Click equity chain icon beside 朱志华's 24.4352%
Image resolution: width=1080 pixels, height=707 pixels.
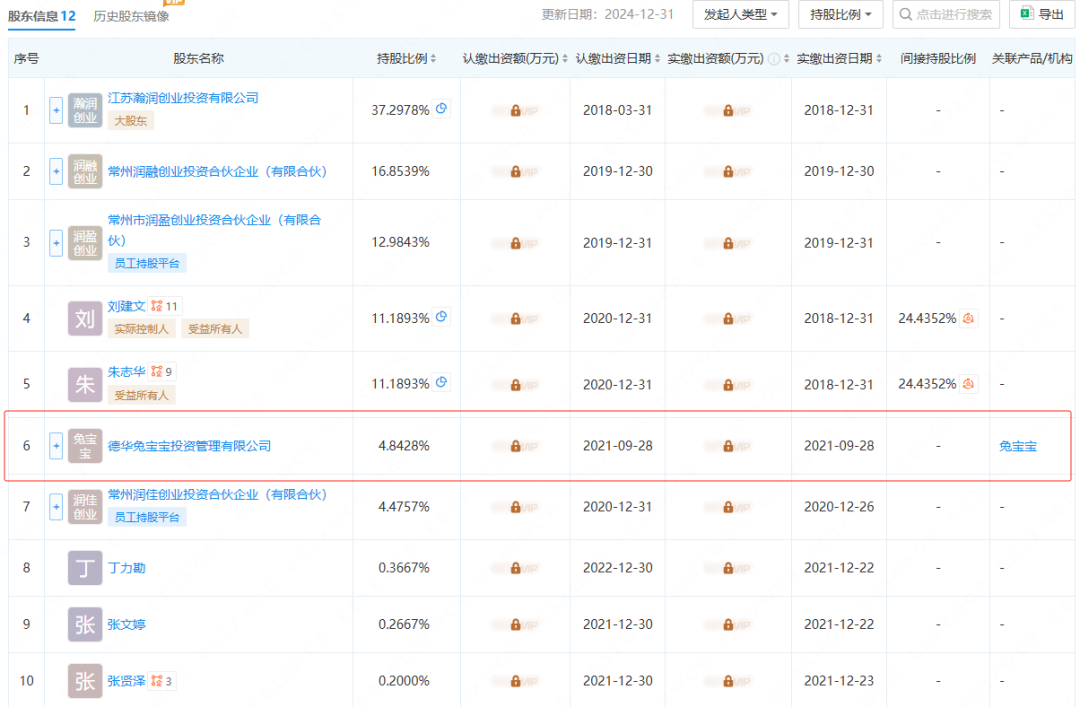point(968,384)
